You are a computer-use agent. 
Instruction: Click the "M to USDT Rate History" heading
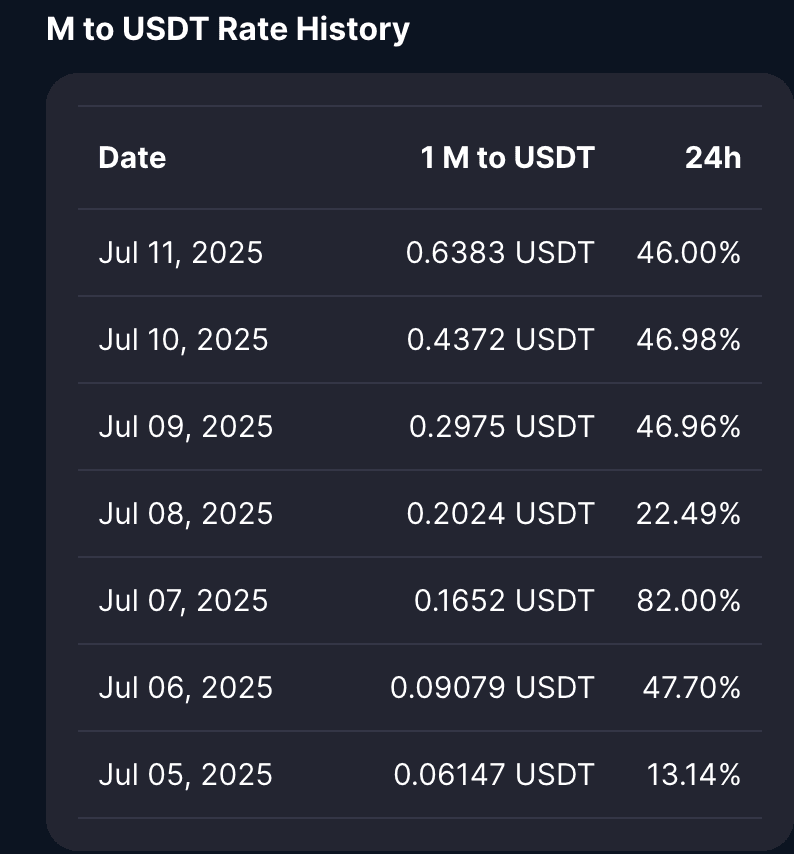(228, 29)
